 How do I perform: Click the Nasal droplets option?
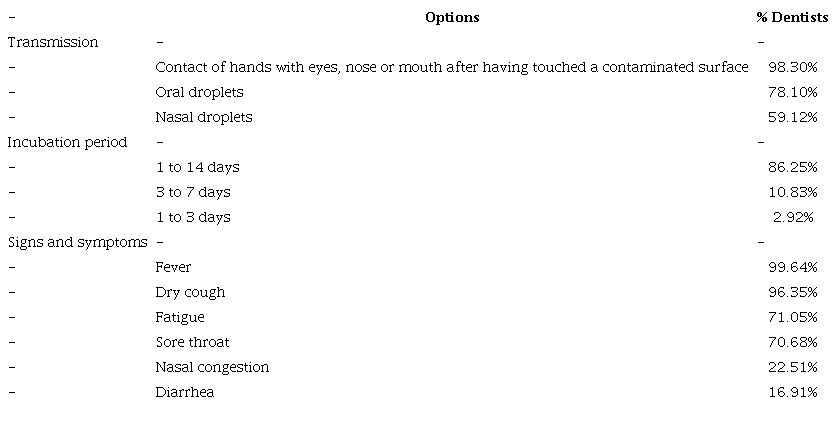[204, 117]
